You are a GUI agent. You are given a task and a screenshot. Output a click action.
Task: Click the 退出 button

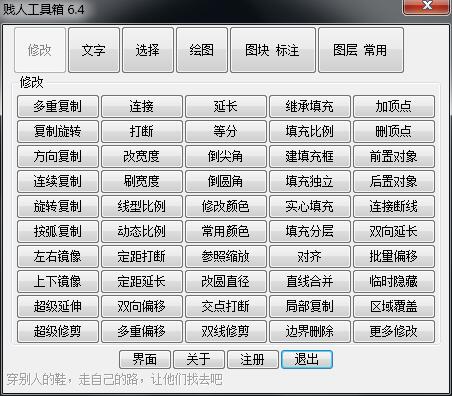click(x=307, y=359)
